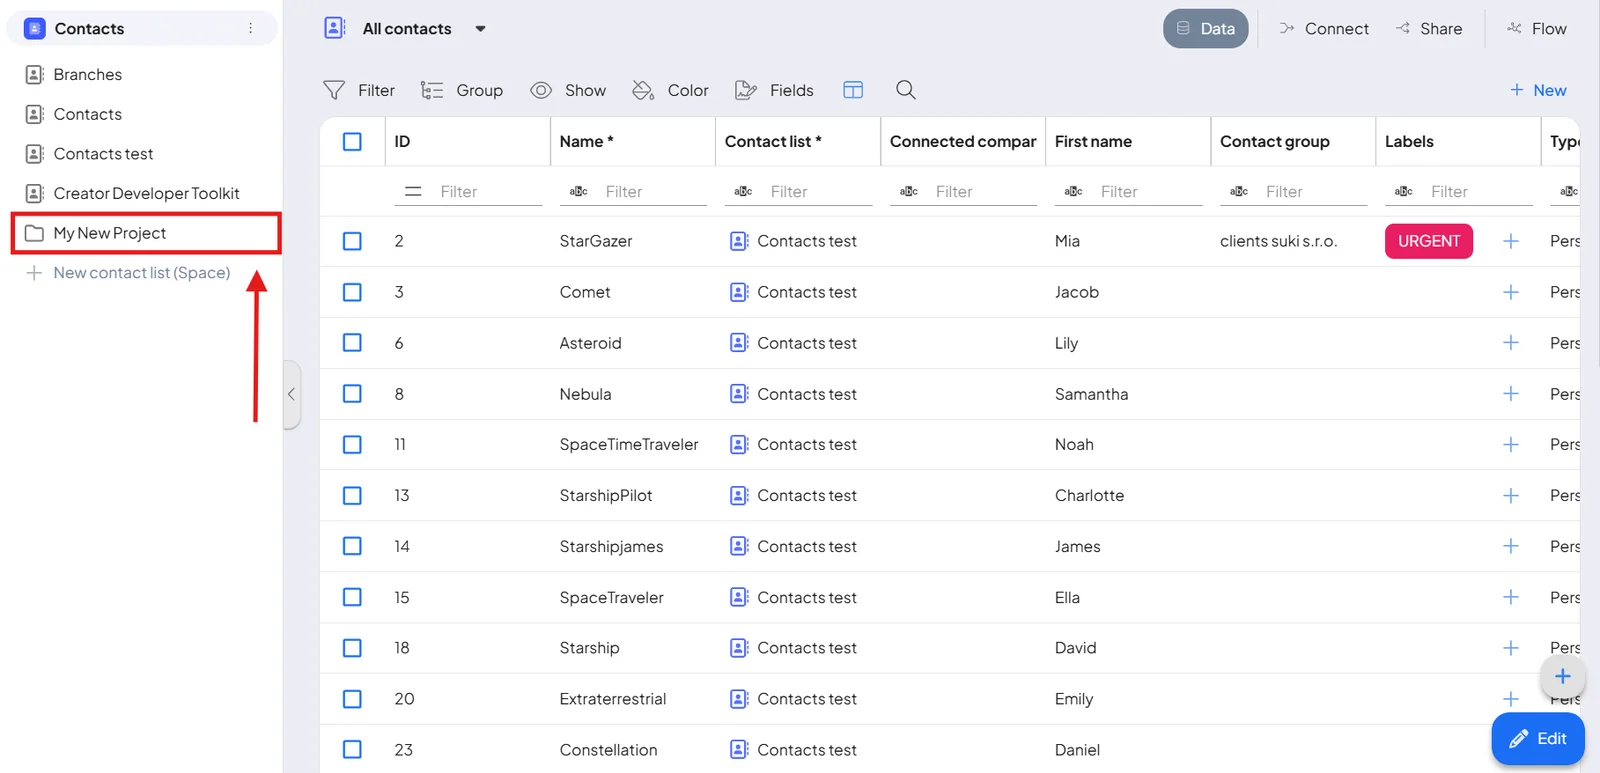Click the Filter funnel icon
Screen dimensions: 1600x773
[x=334, y=90]
